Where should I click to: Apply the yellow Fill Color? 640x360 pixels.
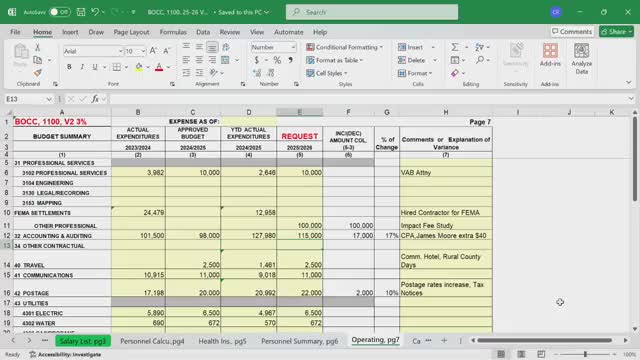pos(139,67)
